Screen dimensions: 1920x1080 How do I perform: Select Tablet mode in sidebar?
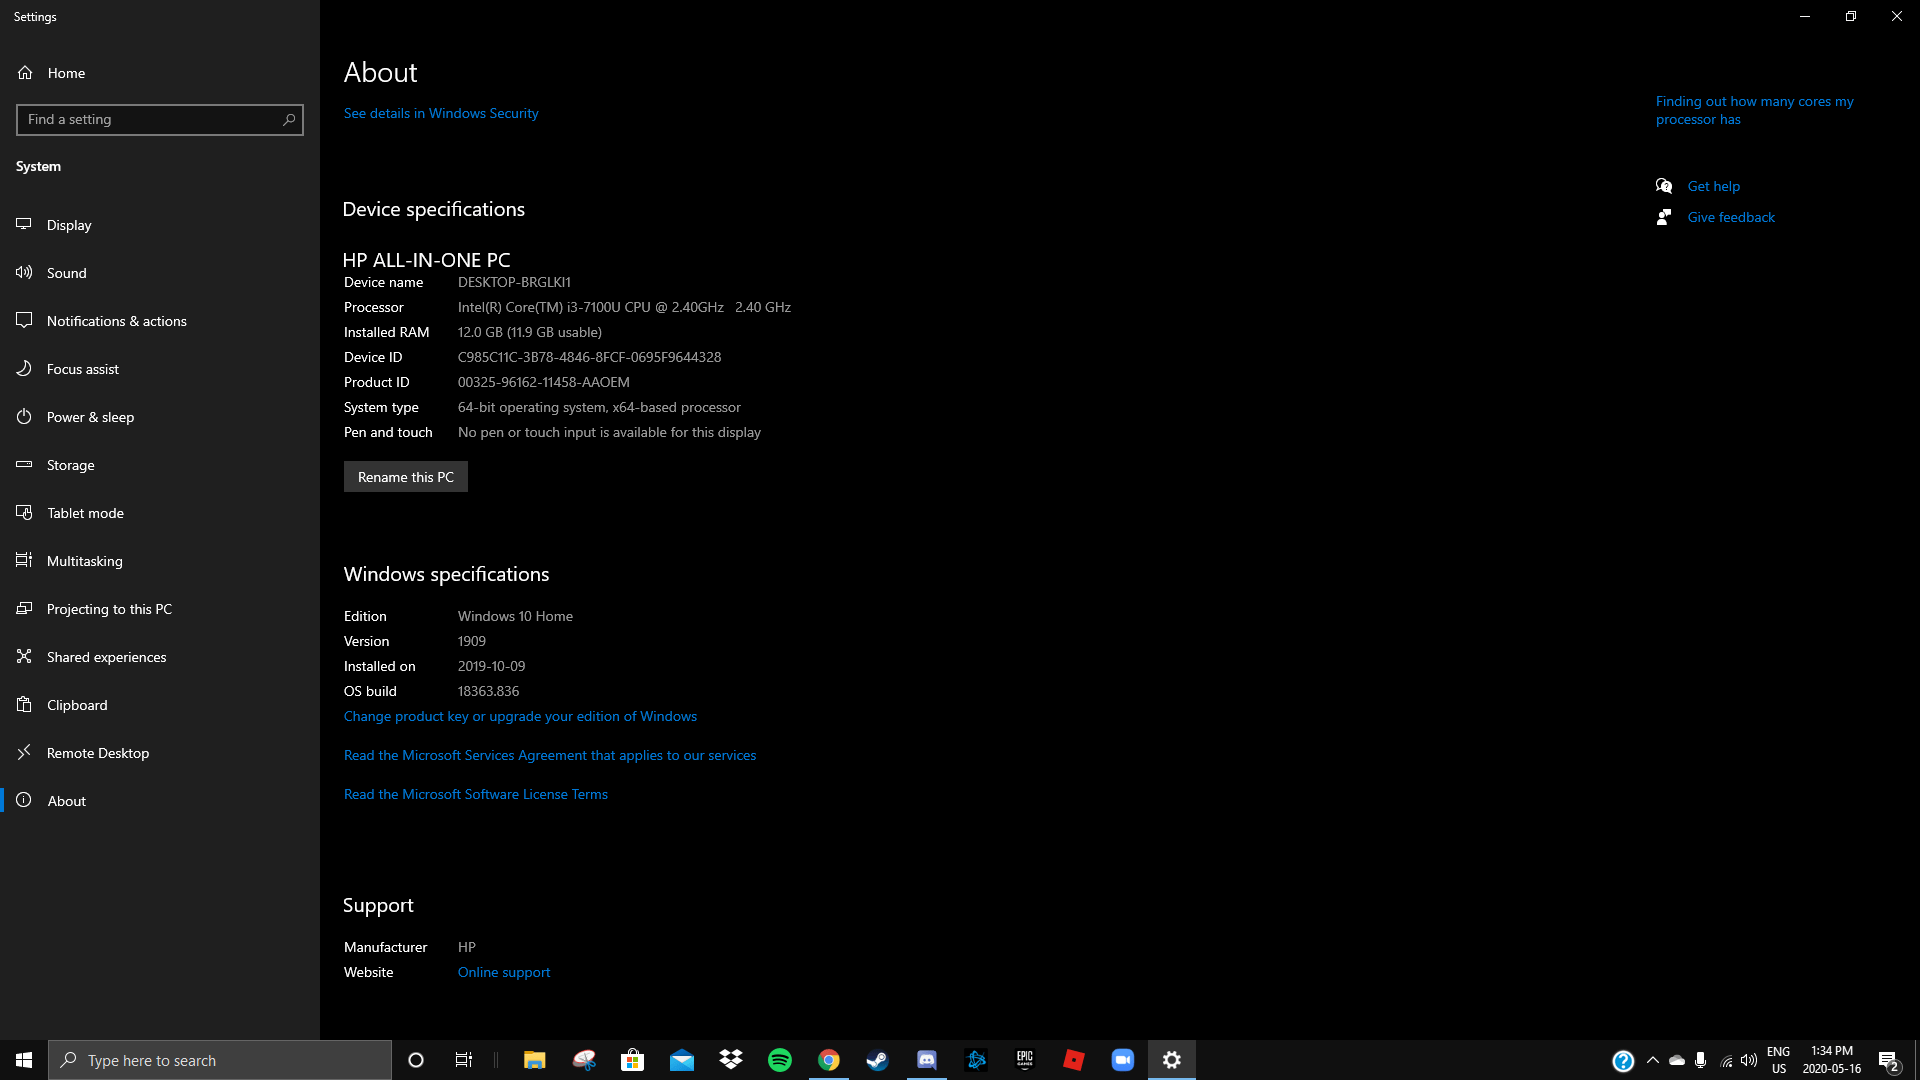[160, 513]
